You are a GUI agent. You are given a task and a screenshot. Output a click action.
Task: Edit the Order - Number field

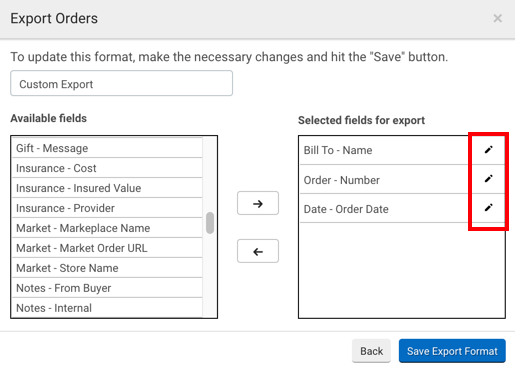(488, 179)
